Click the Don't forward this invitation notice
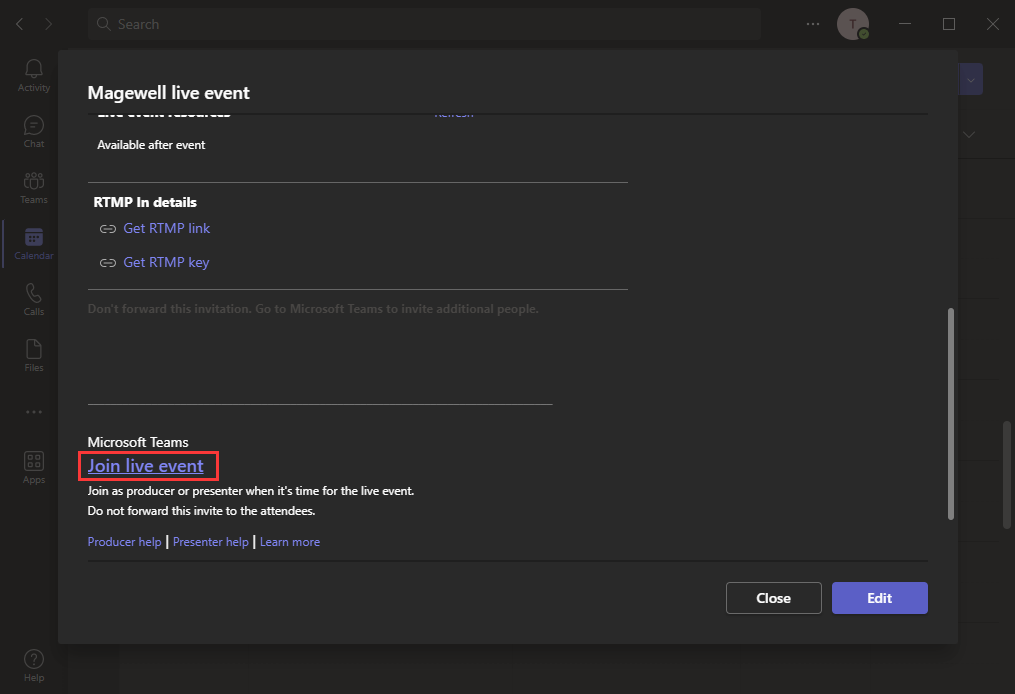This screenshot has height=694, width=1015. pyautogui.click(x=313, y=309)
